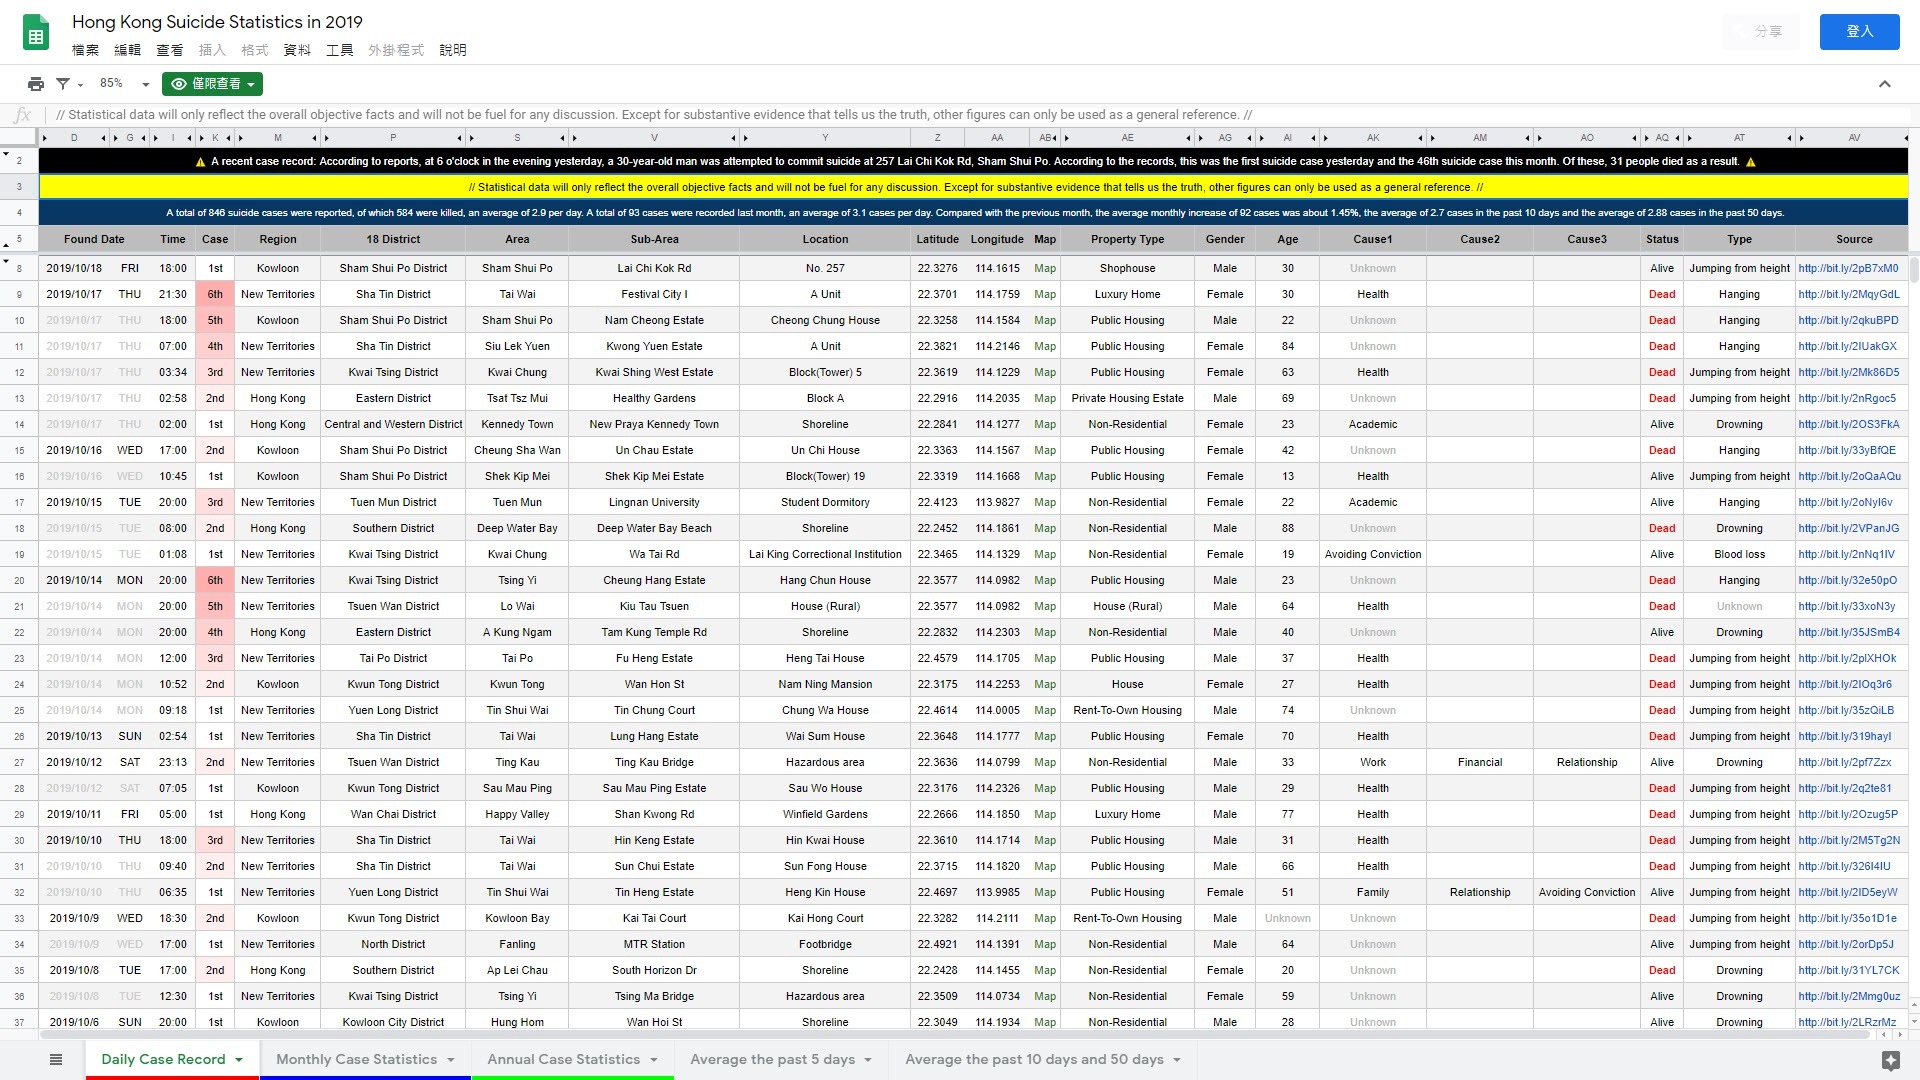Open the filter views dropdown arrow

(x=80, y=85)
